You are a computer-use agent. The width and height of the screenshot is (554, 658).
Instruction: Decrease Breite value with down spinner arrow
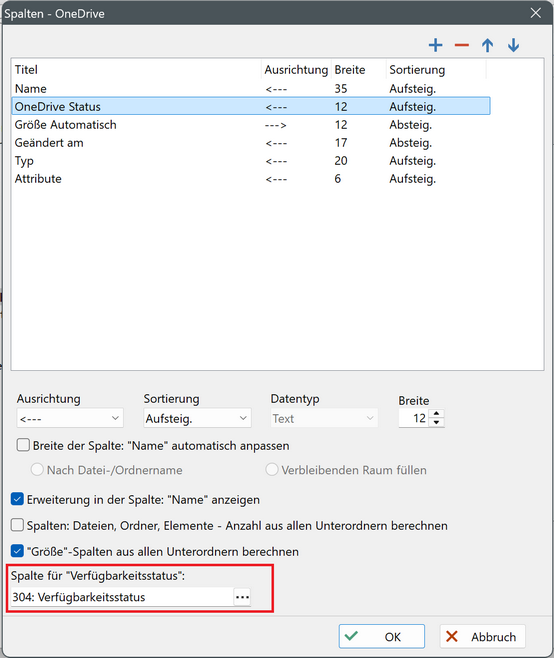(436, 422)
